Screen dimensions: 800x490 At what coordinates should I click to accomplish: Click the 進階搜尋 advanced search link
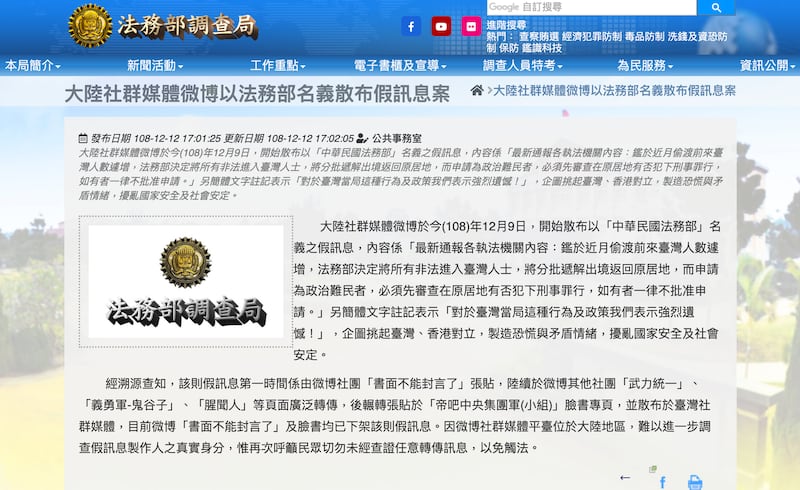pyautogui.click(x=506, y=26)
